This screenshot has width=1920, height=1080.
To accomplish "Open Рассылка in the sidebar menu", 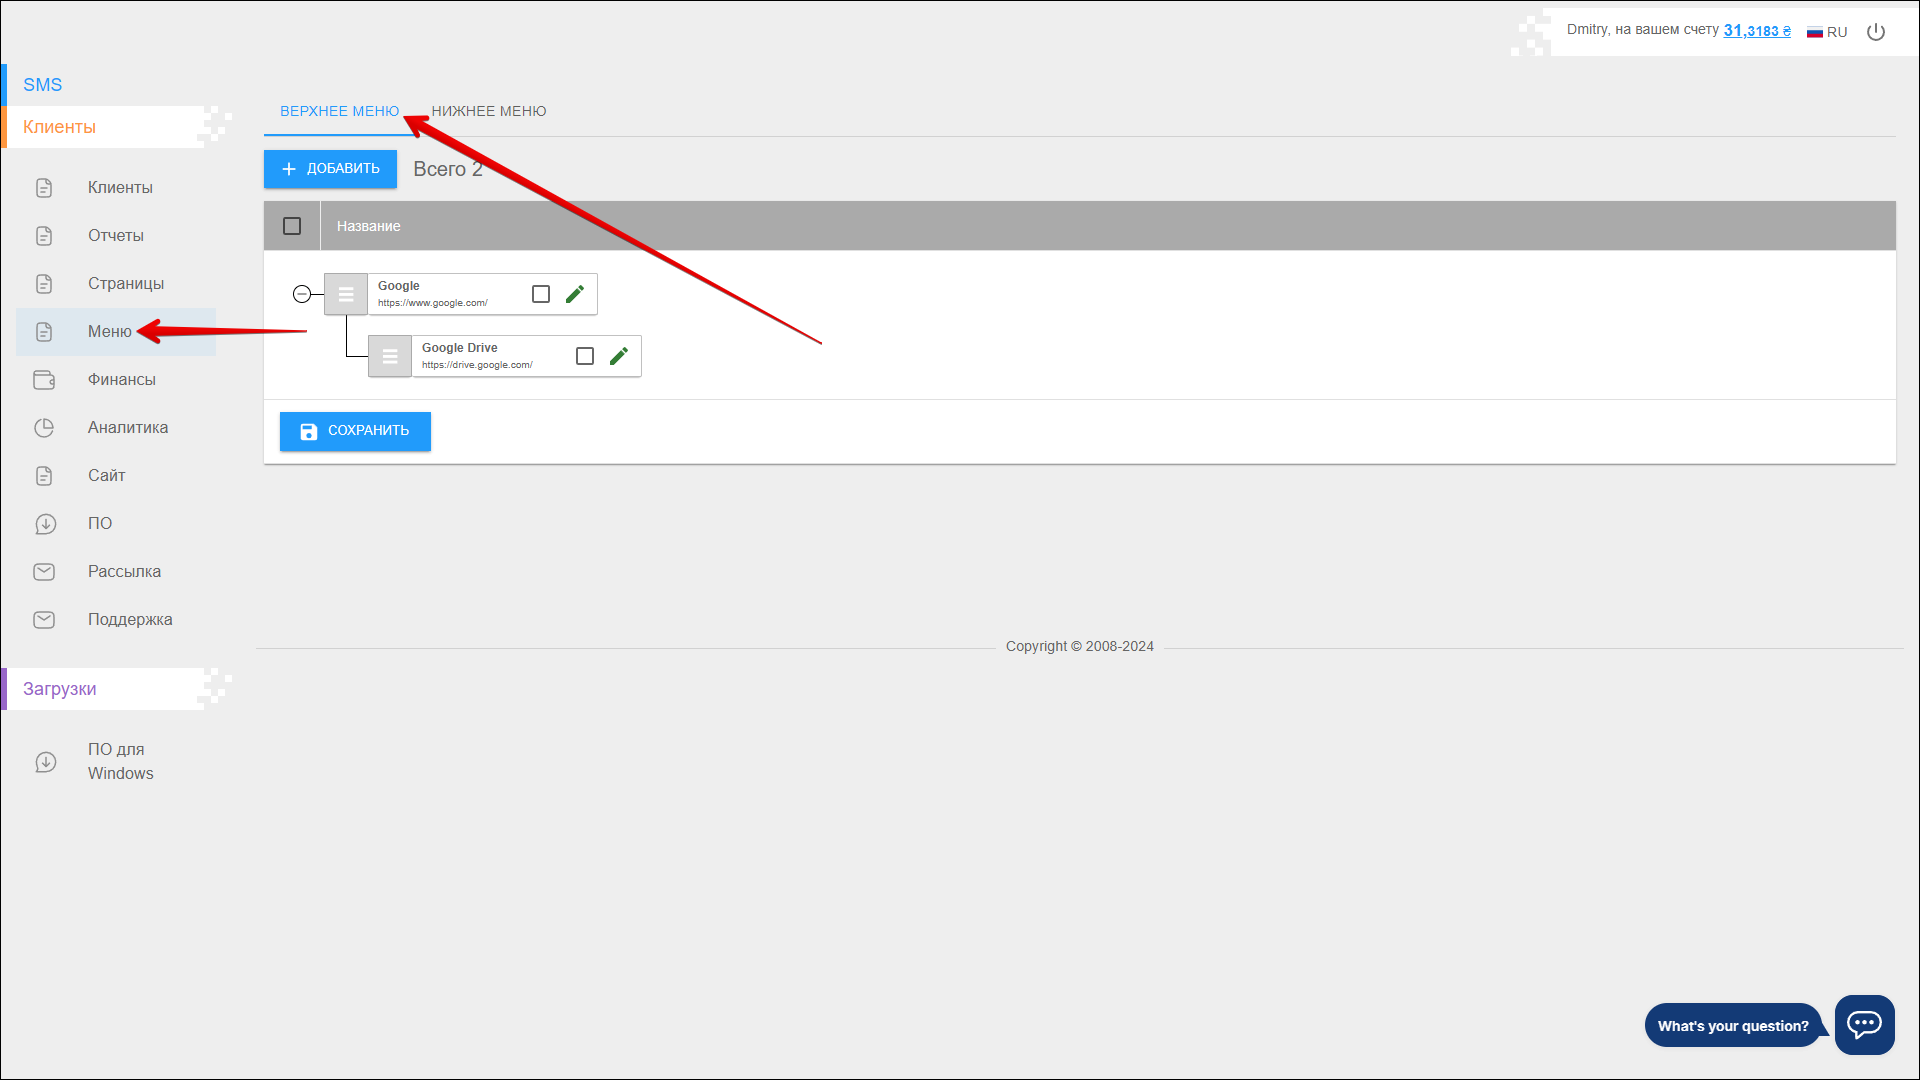I will pos(124,572).
